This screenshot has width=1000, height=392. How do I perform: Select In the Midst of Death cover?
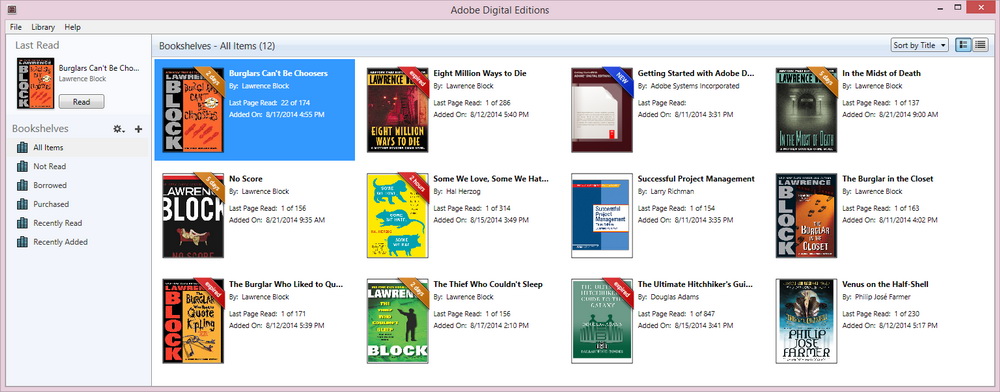click(x=806, y=110)
